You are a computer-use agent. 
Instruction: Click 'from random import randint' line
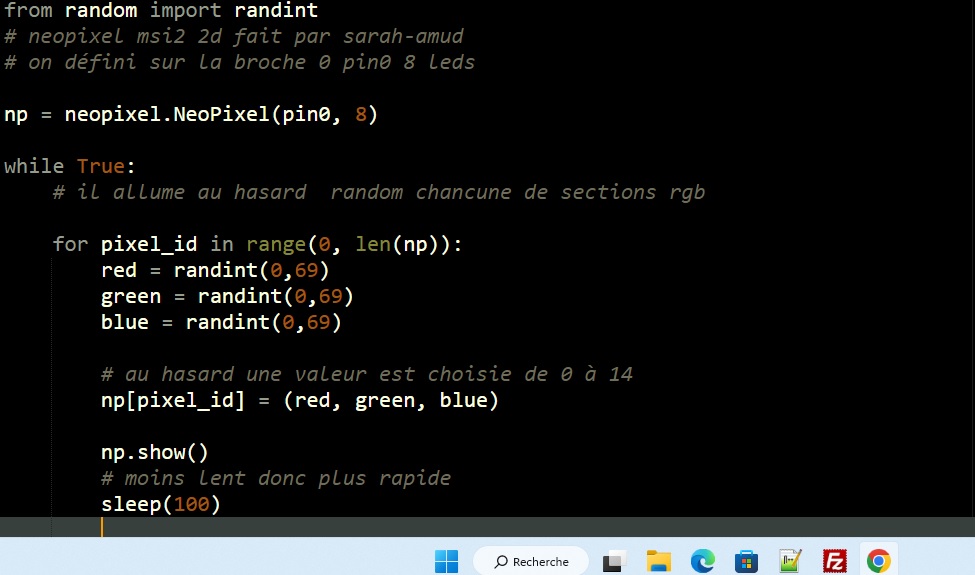tap(161, 10)
